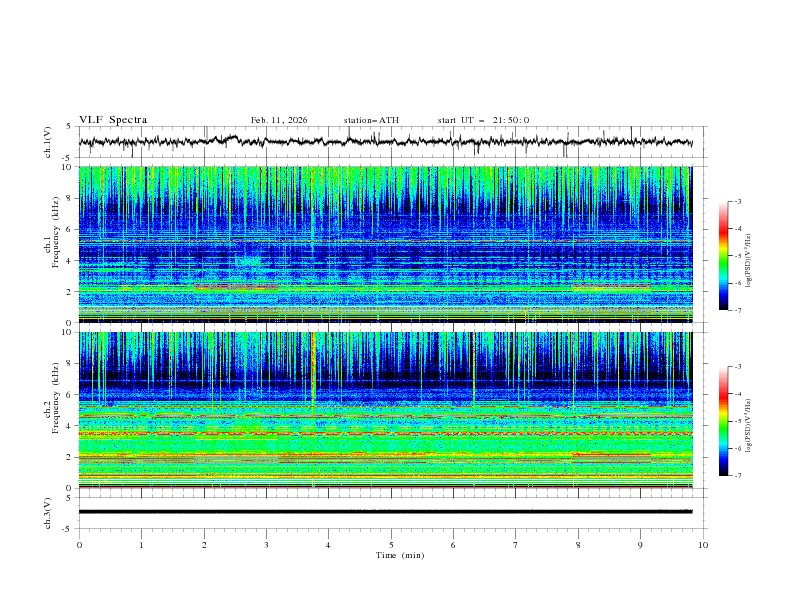This screenshot has height=612, width=792.
Task: Click the "station=ATH" header label
Action: coord(371,120)
